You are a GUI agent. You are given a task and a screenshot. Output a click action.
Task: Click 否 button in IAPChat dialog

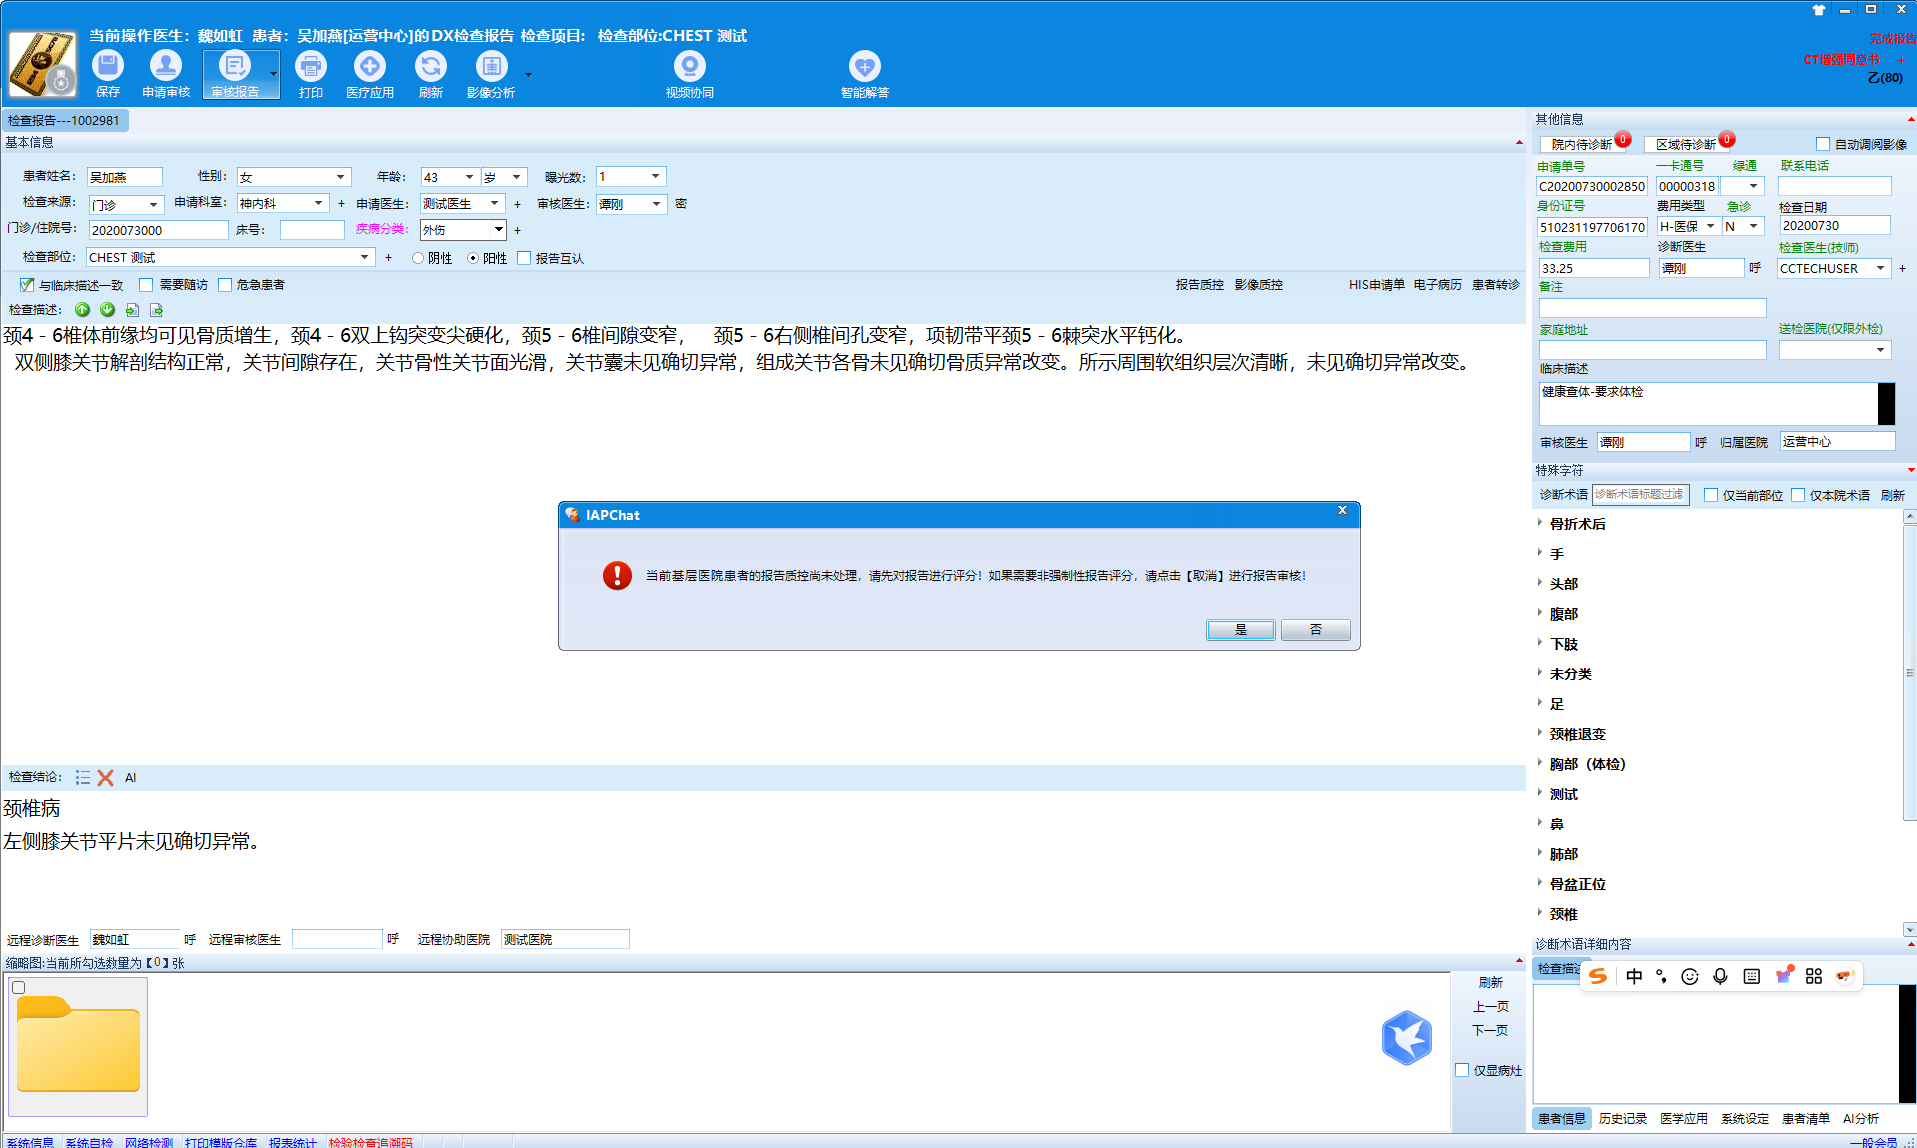click(1315, 630)
